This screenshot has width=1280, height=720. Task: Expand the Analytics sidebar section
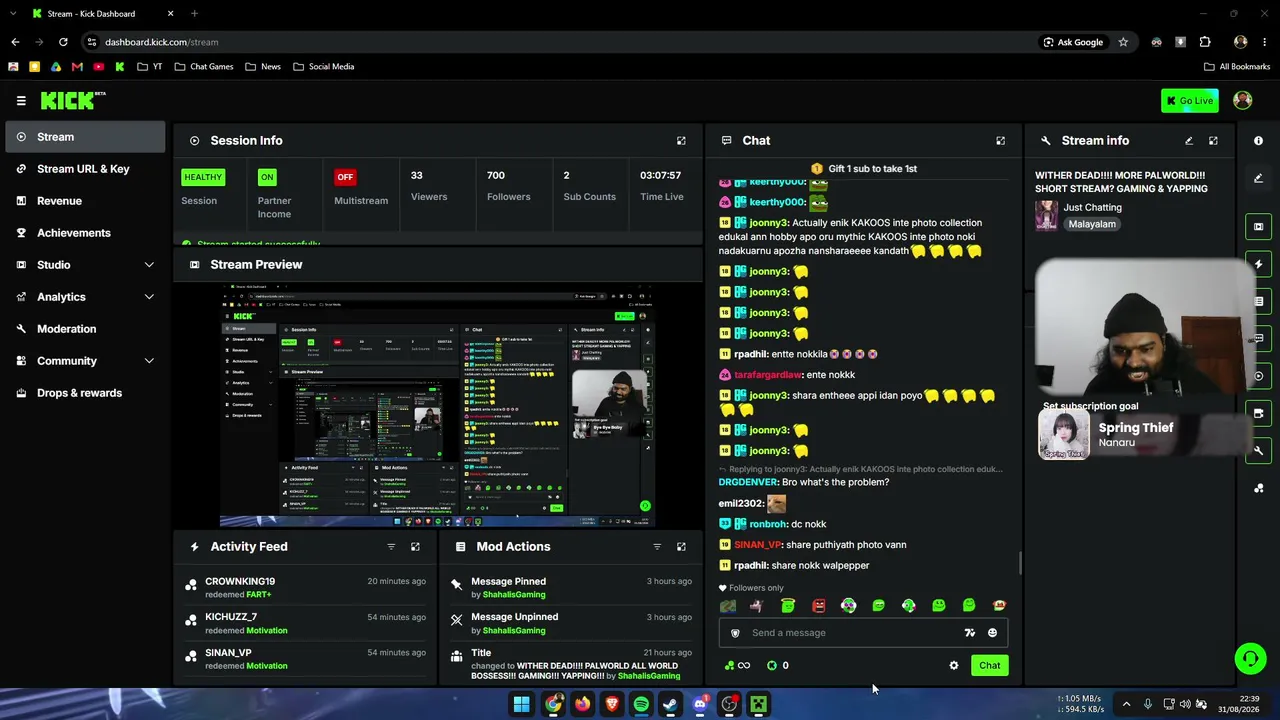(x=149, y=297)
